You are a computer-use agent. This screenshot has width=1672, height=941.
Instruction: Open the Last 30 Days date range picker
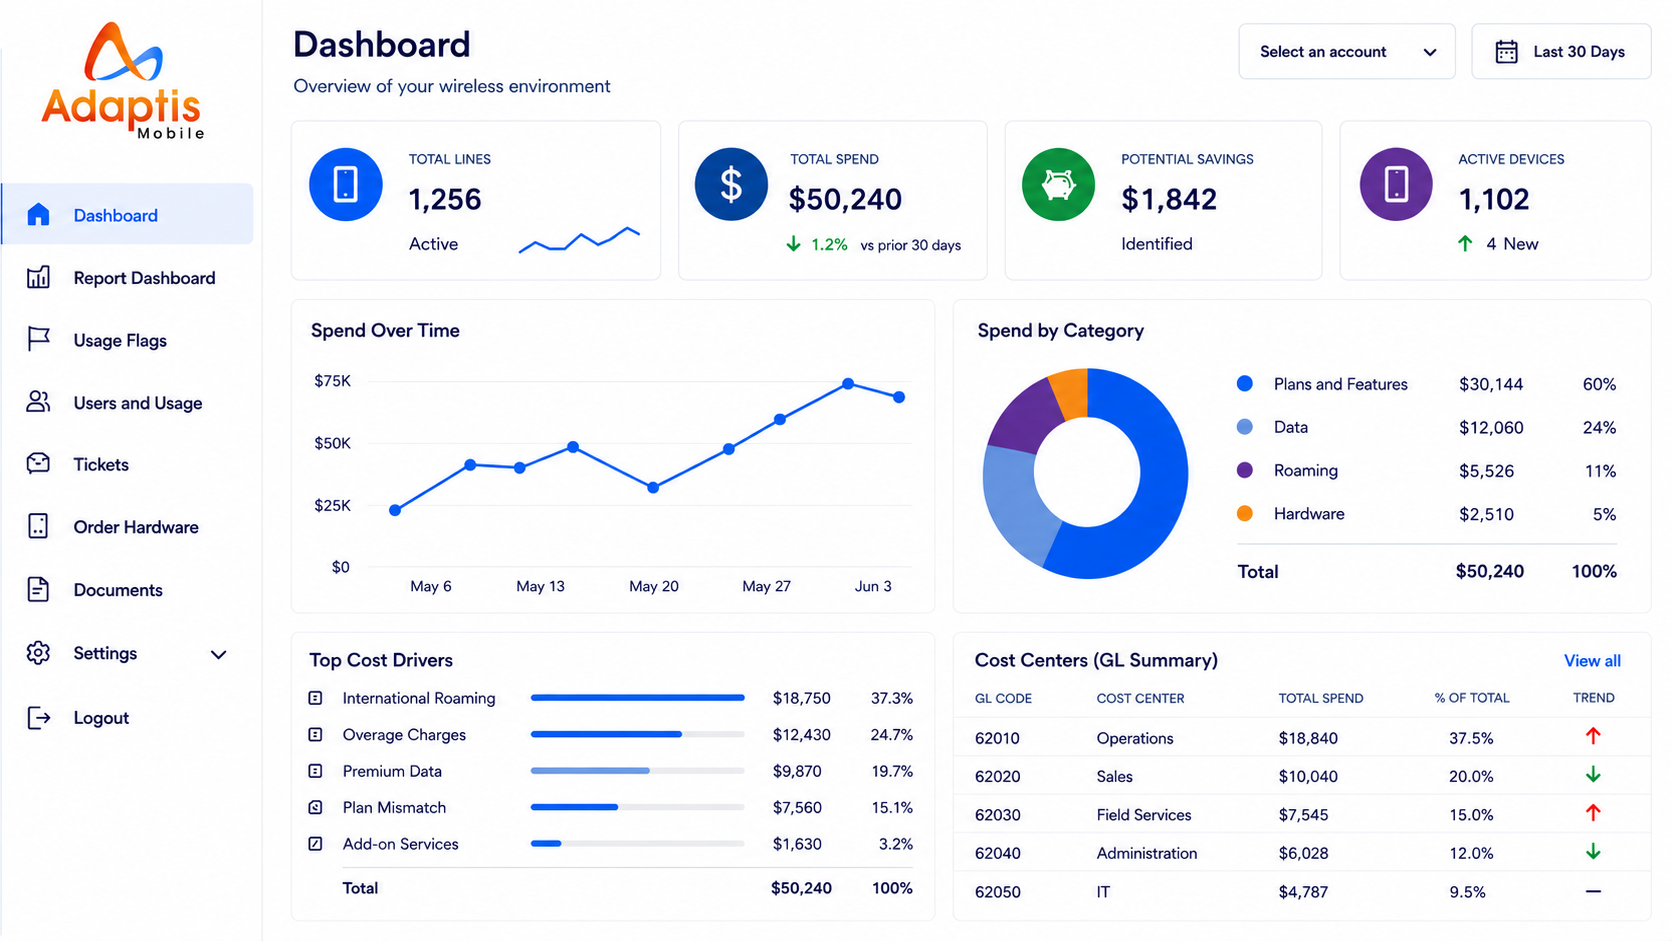(1560, 52)
